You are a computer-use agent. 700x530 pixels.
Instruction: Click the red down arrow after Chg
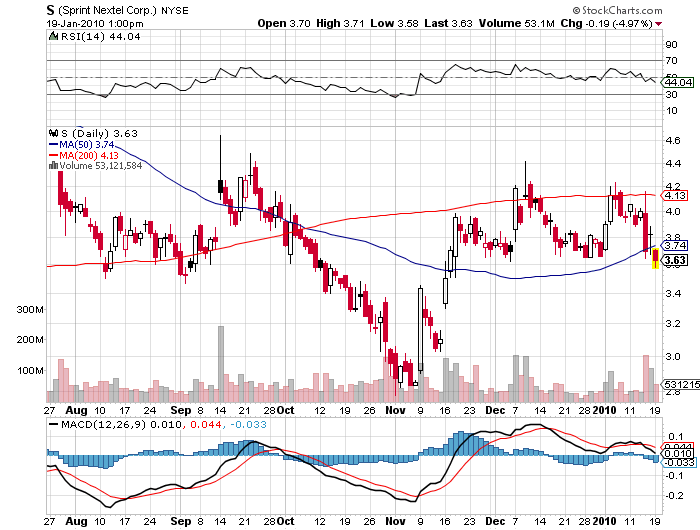658,24
